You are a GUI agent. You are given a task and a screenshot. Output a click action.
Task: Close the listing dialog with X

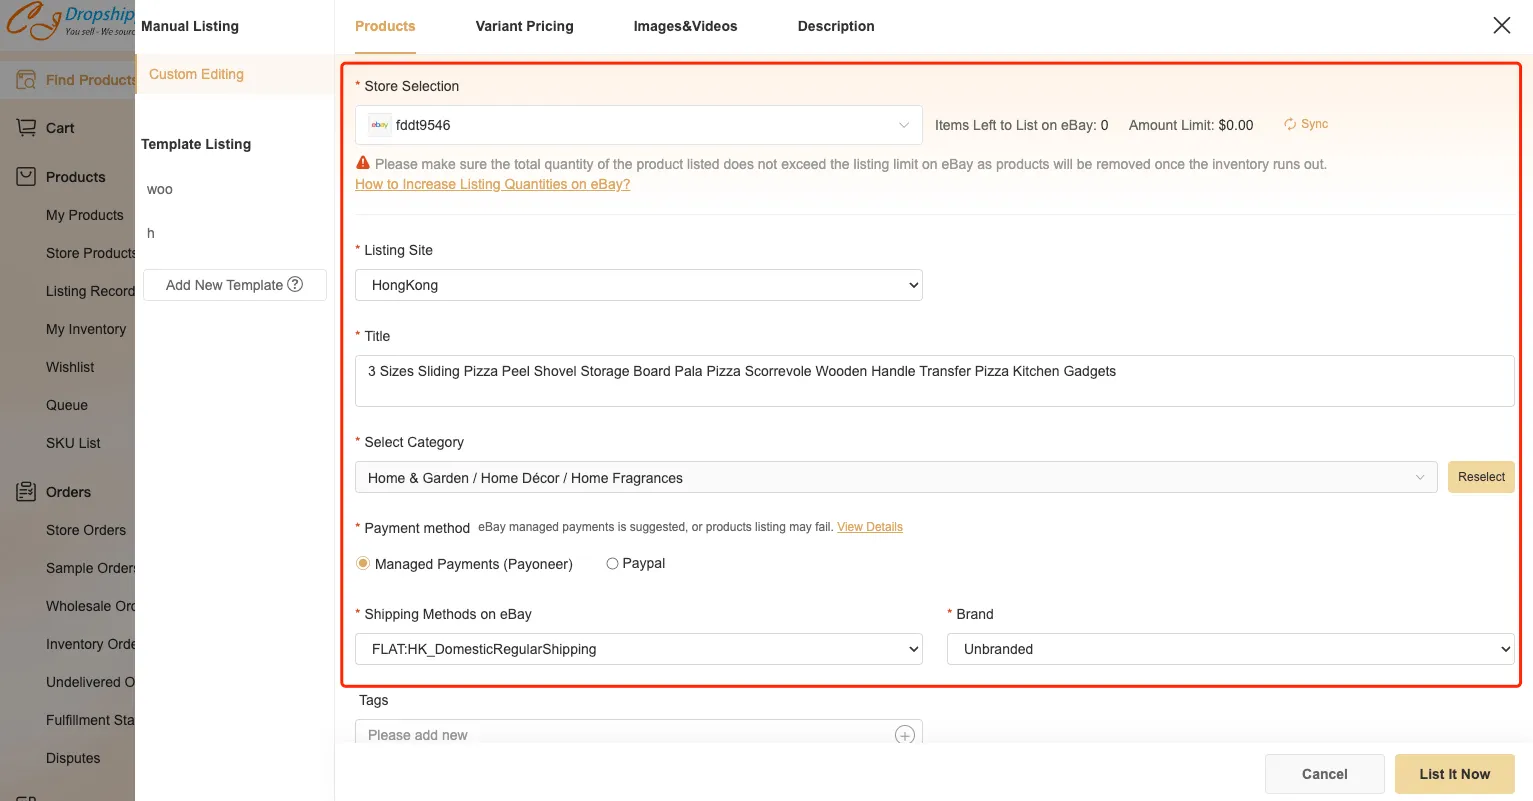pyautogui.click(x=1501, y=26)
